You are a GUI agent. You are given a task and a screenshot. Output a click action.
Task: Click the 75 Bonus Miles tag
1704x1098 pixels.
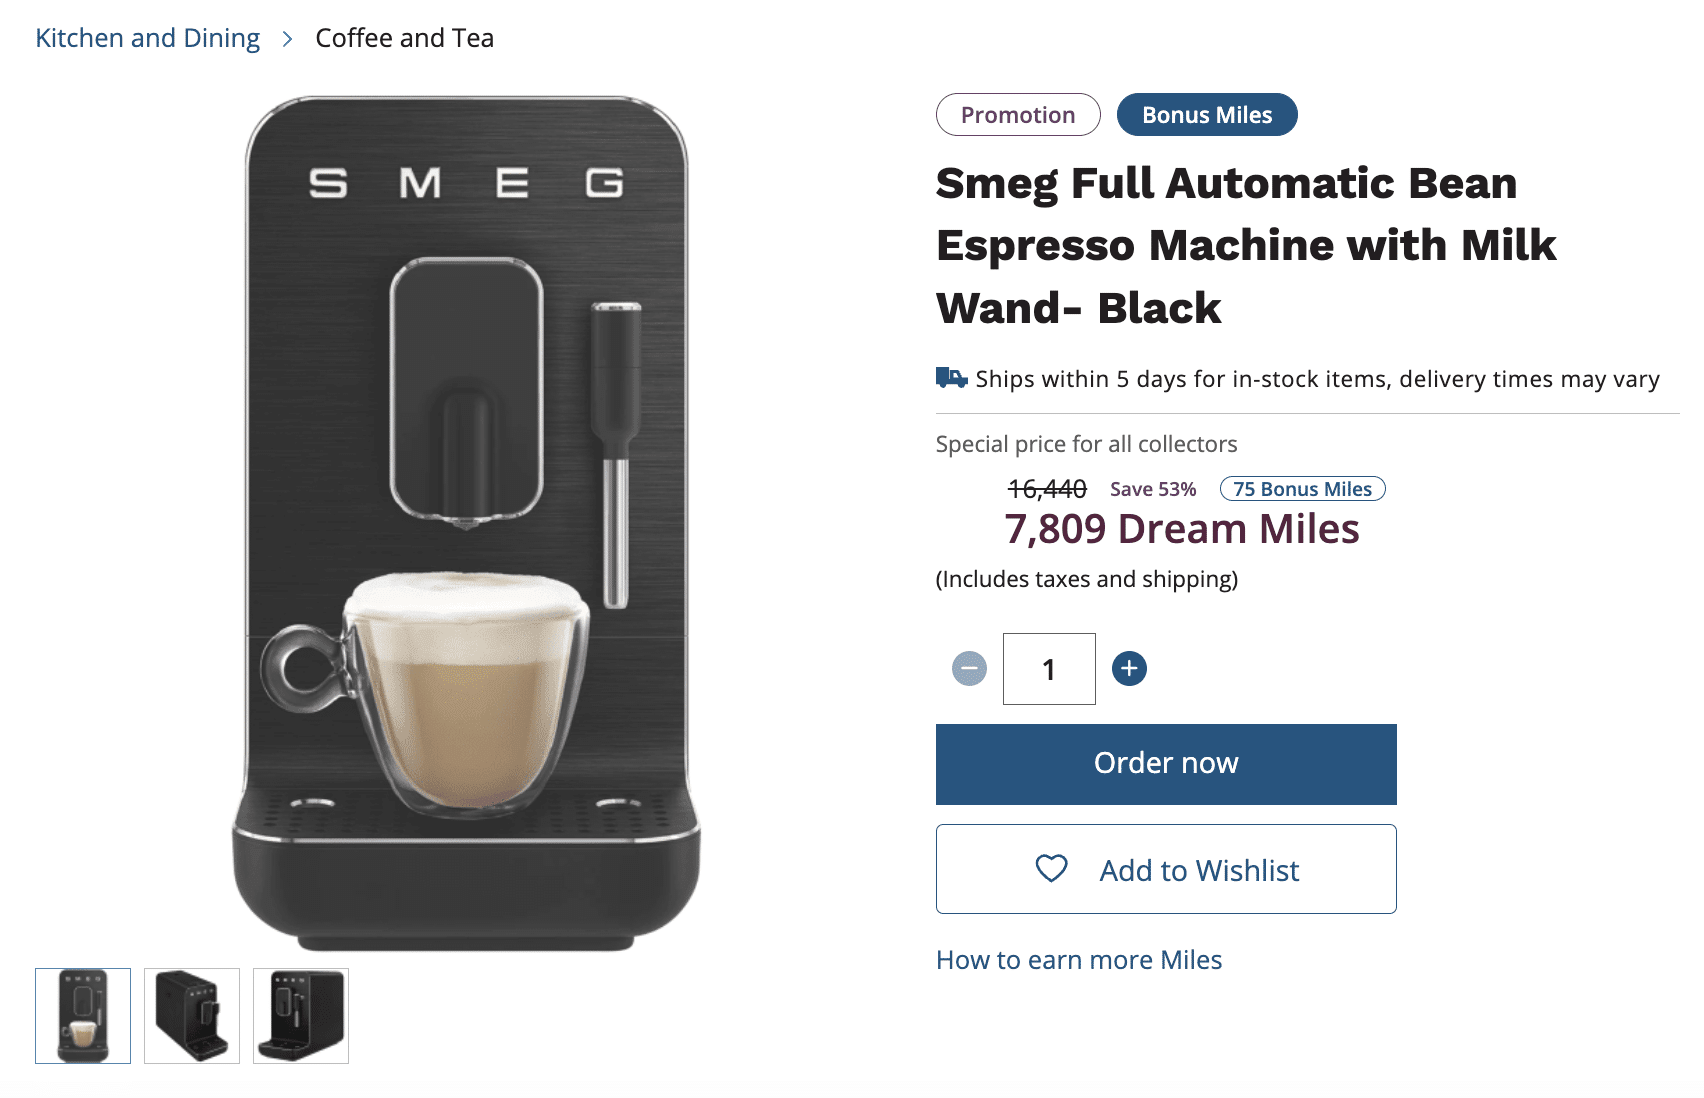1302,489
